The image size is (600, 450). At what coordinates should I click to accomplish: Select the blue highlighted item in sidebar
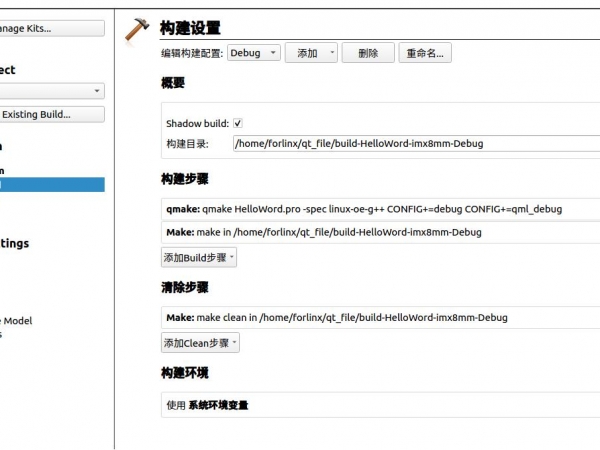50,185
